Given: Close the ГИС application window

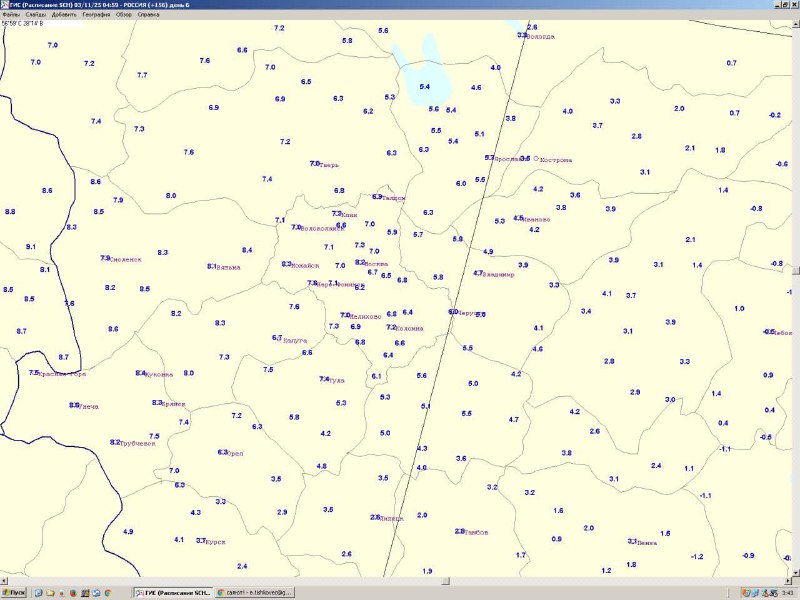Looking at the screenshot, I should (x=793, y=5).
